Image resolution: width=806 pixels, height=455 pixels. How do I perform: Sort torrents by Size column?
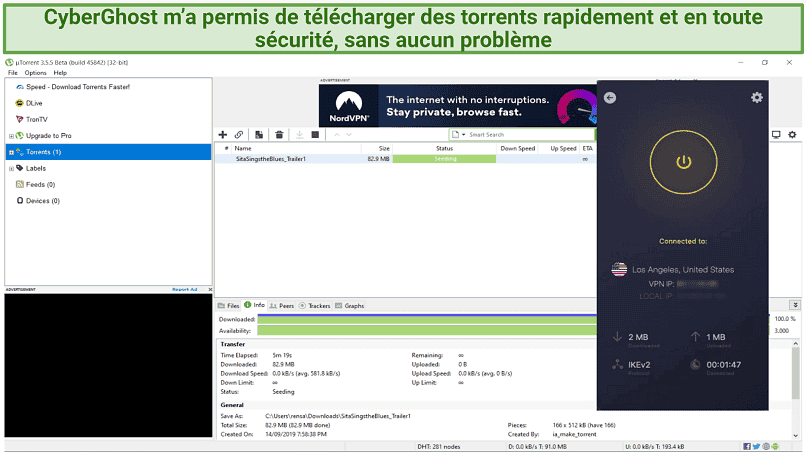(377, 148)
